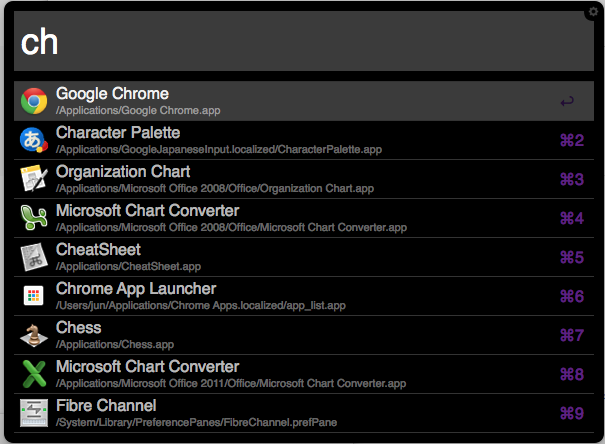Viewport: 605px width, 444px height.
Task: Launch the Google Chrome result title
Action: coord(112,94)
